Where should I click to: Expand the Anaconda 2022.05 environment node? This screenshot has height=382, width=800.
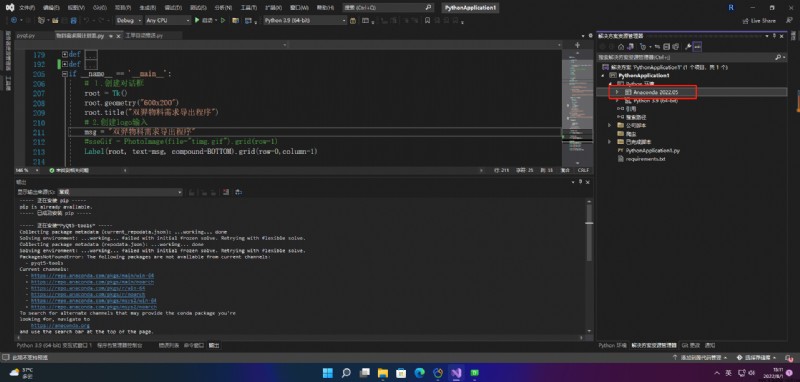pyautogui.click(x=617, y=92)
